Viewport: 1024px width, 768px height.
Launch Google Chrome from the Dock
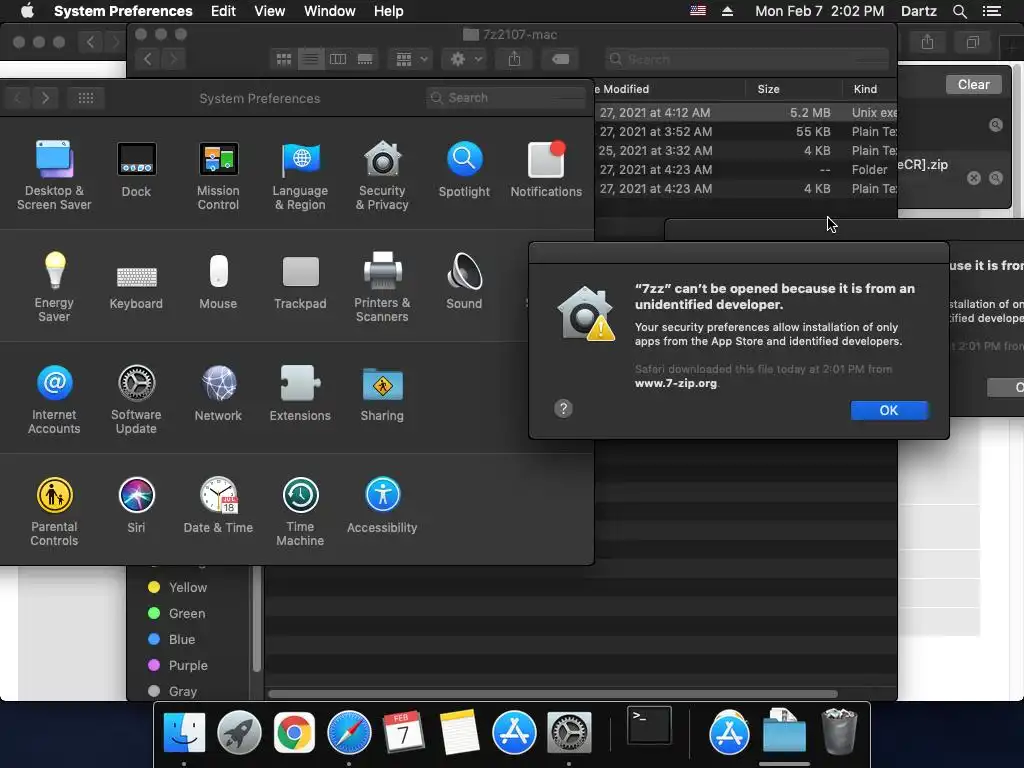tap(294, 733)
